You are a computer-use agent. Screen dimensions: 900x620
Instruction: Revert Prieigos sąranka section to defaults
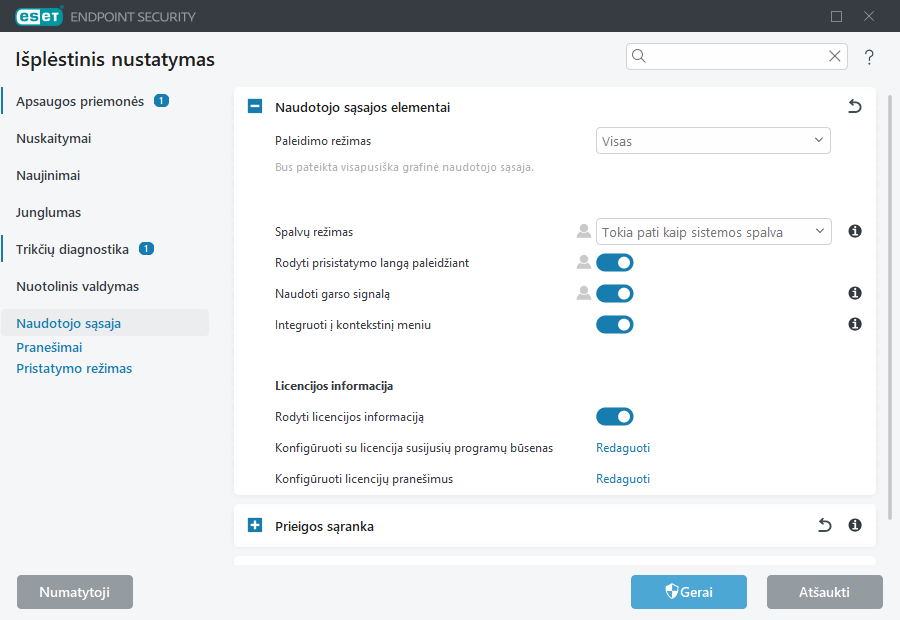(x=824, y=525)
